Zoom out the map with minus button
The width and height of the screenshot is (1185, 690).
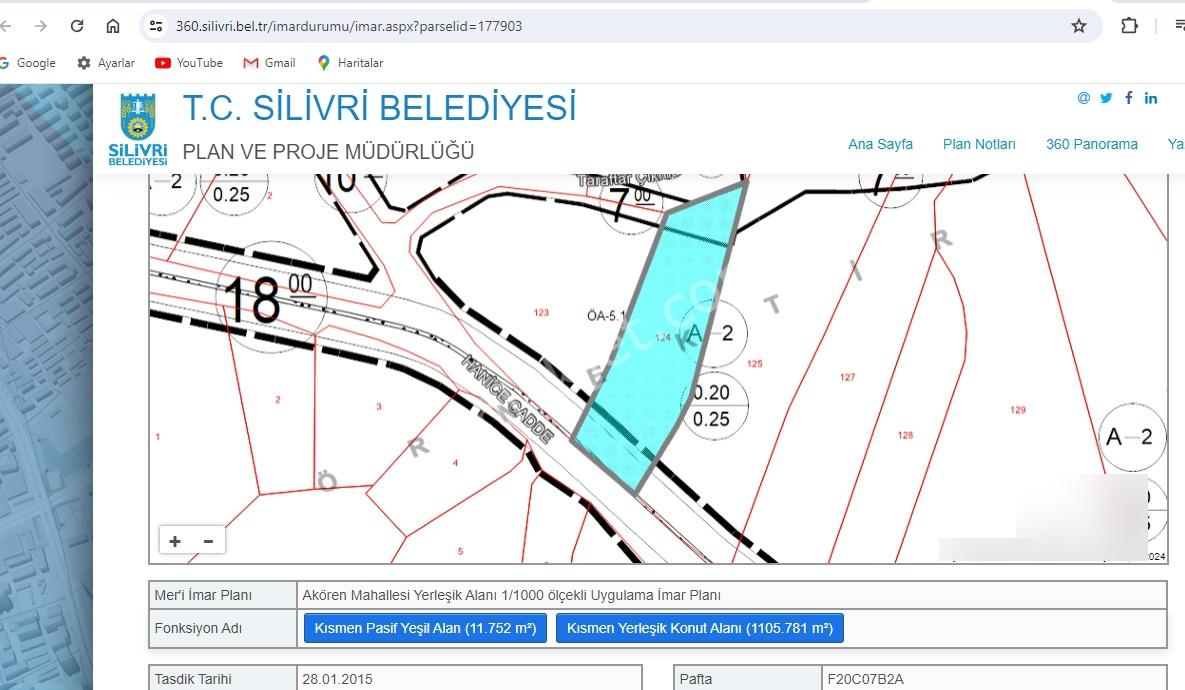209,540
